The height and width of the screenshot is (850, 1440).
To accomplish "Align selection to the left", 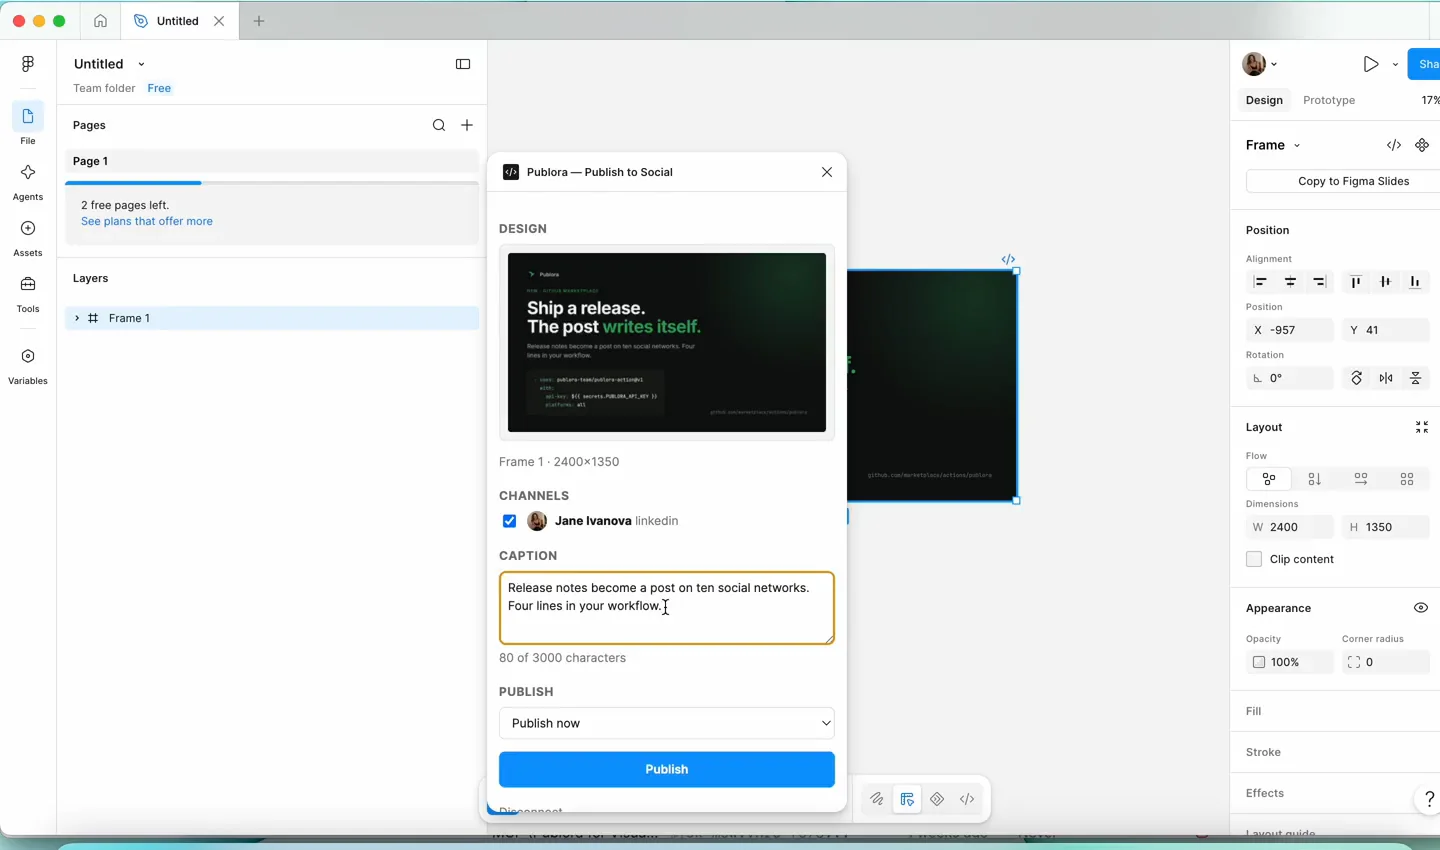I will pos(1261,283).
